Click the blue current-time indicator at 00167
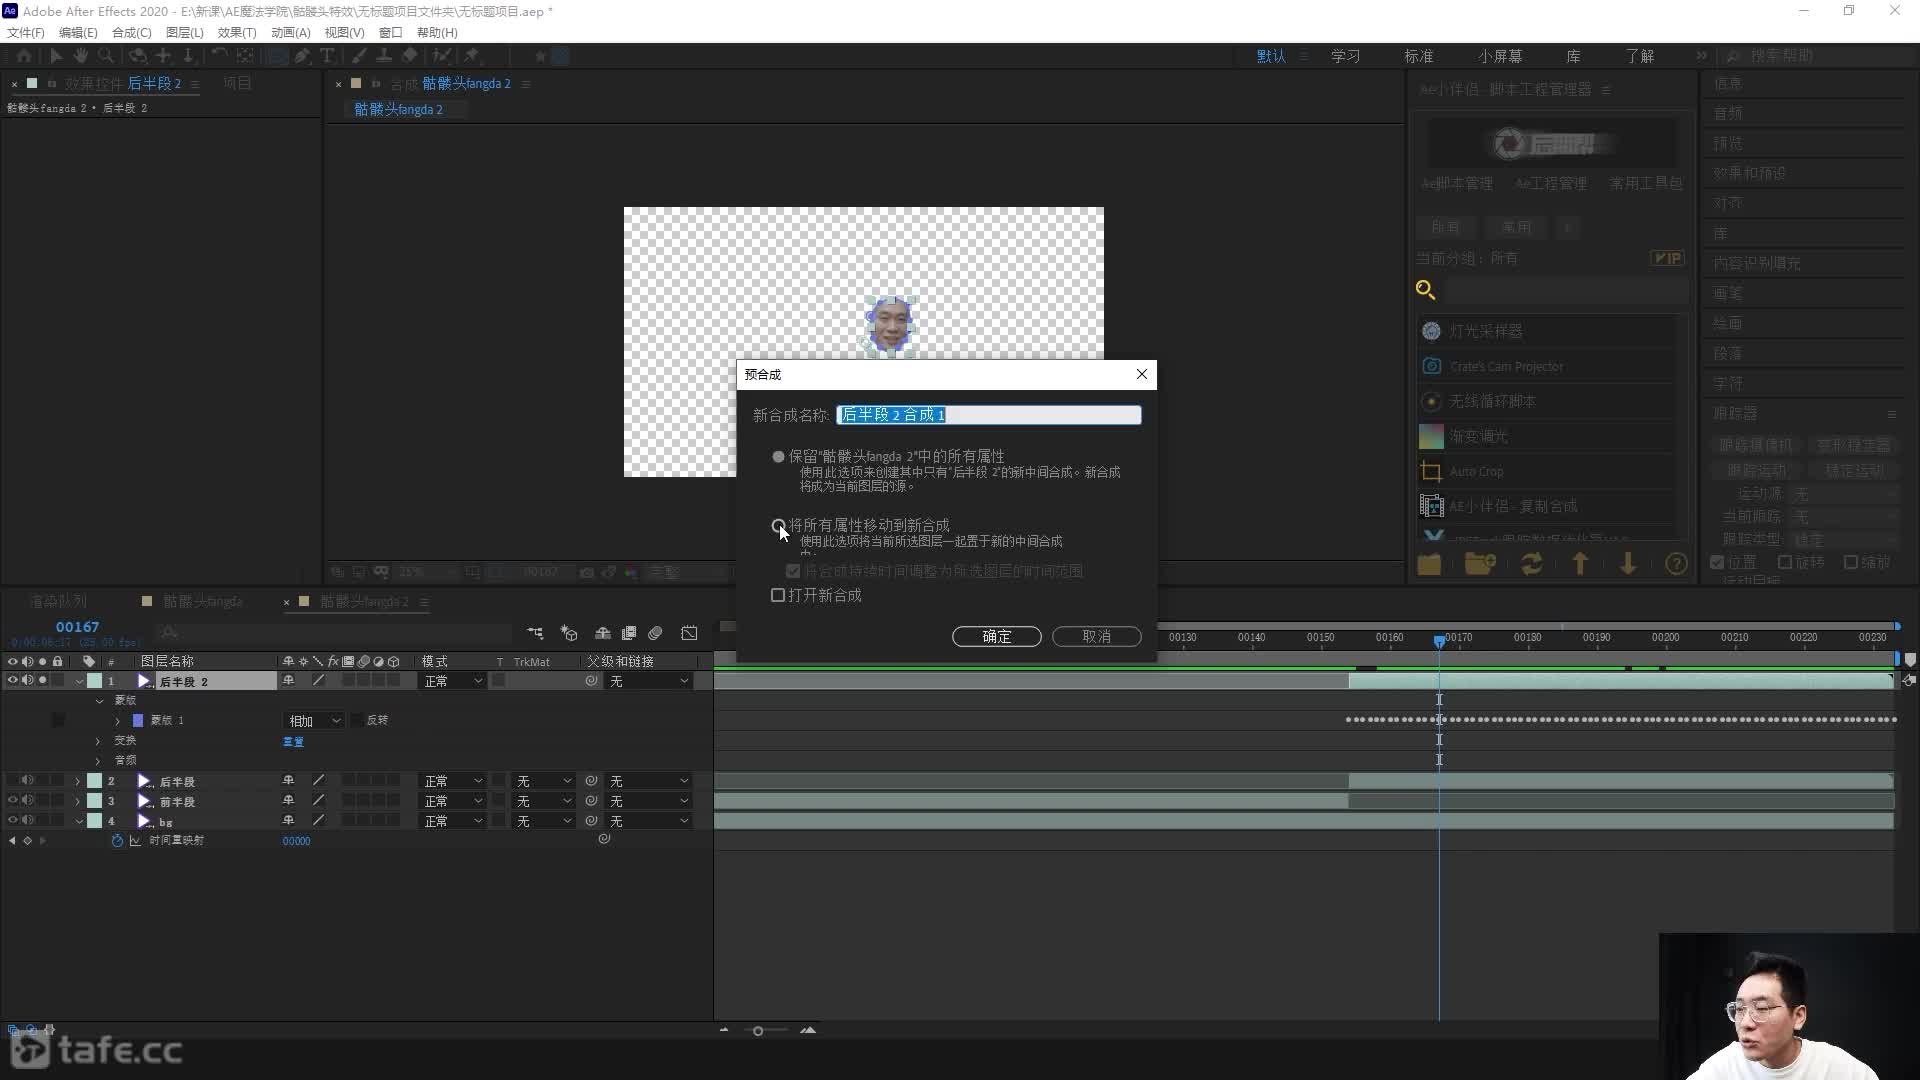 click(x=1439, y=640)
